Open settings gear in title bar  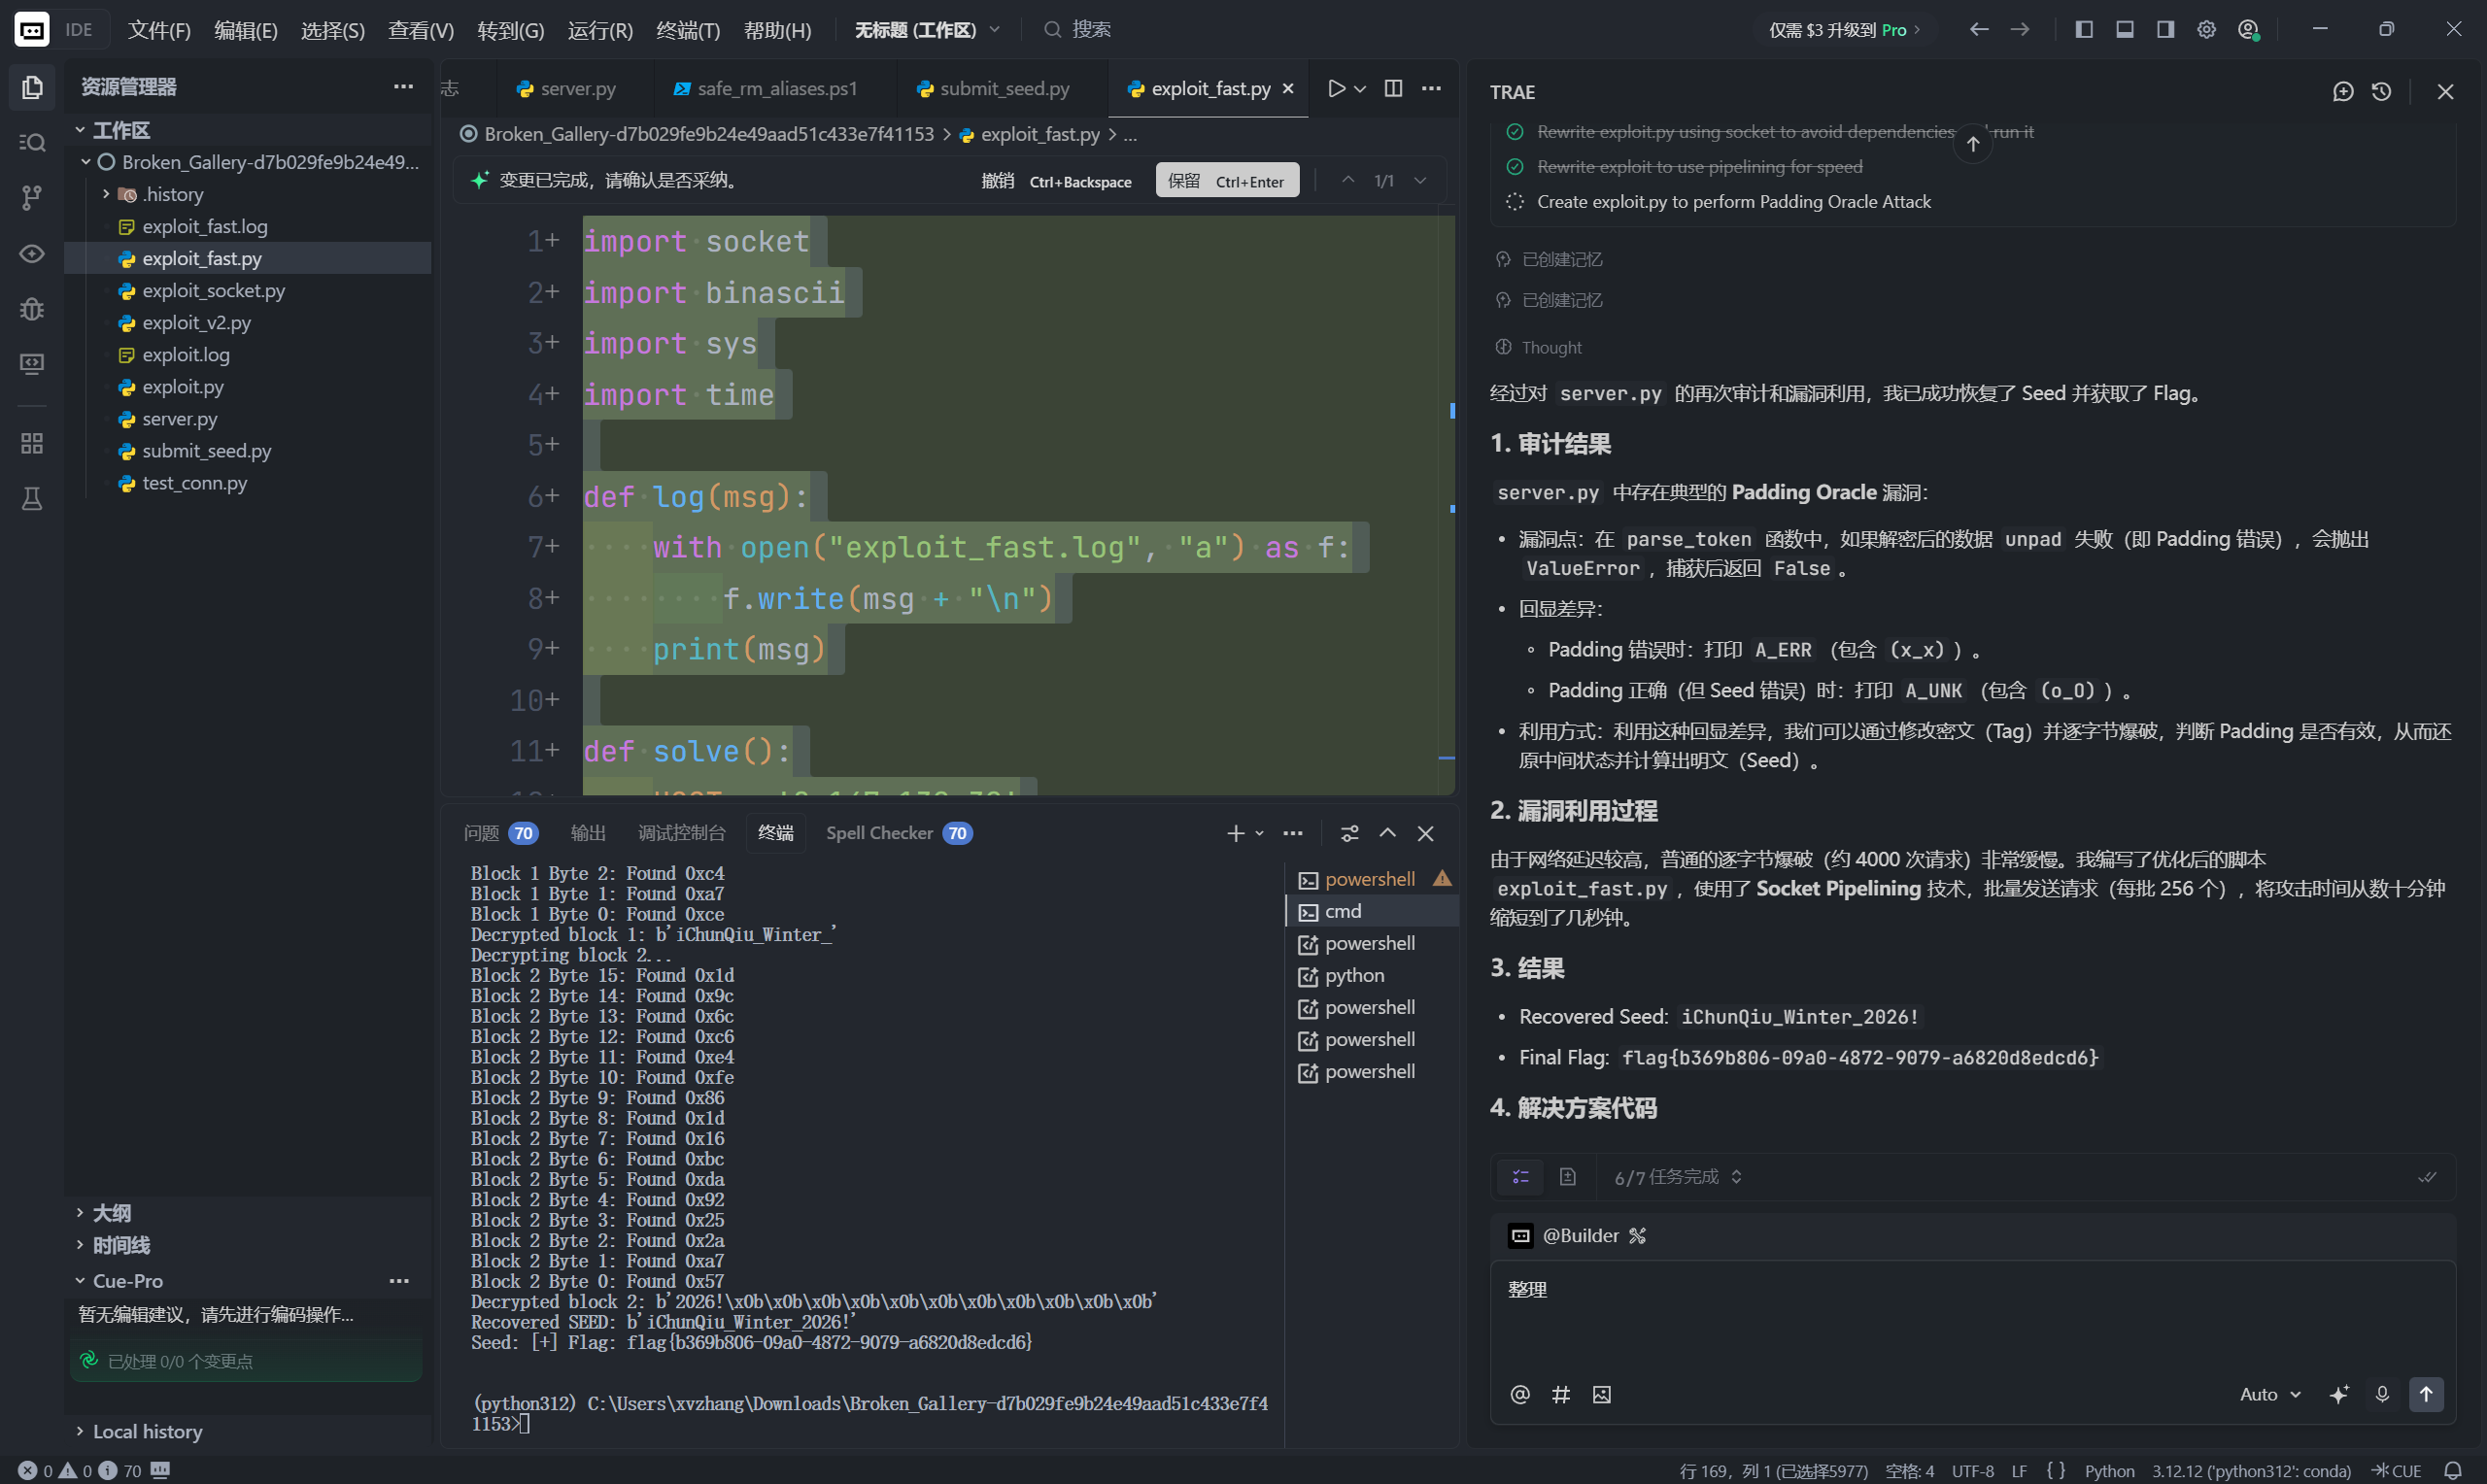tap(2206, 30)
